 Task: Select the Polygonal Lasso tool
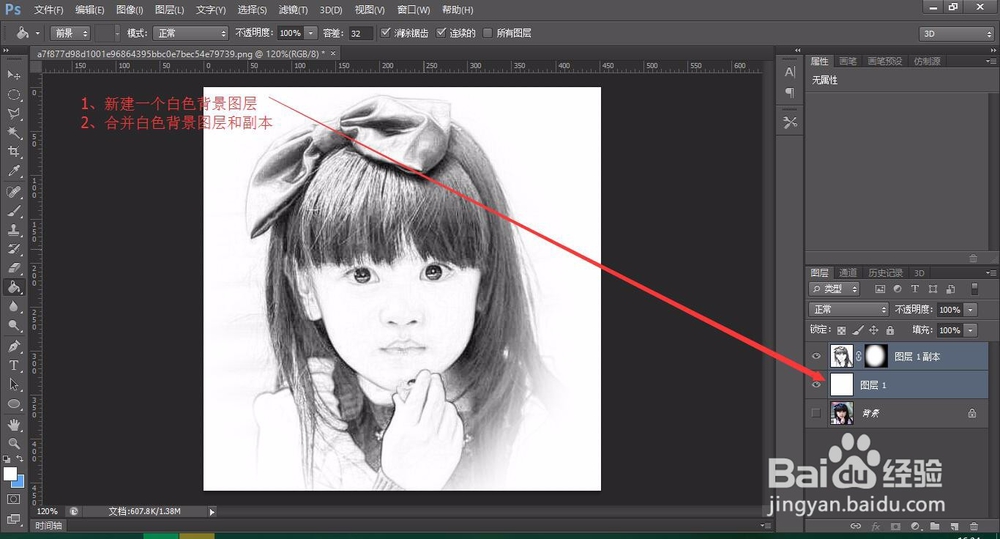tap(13, 114)
